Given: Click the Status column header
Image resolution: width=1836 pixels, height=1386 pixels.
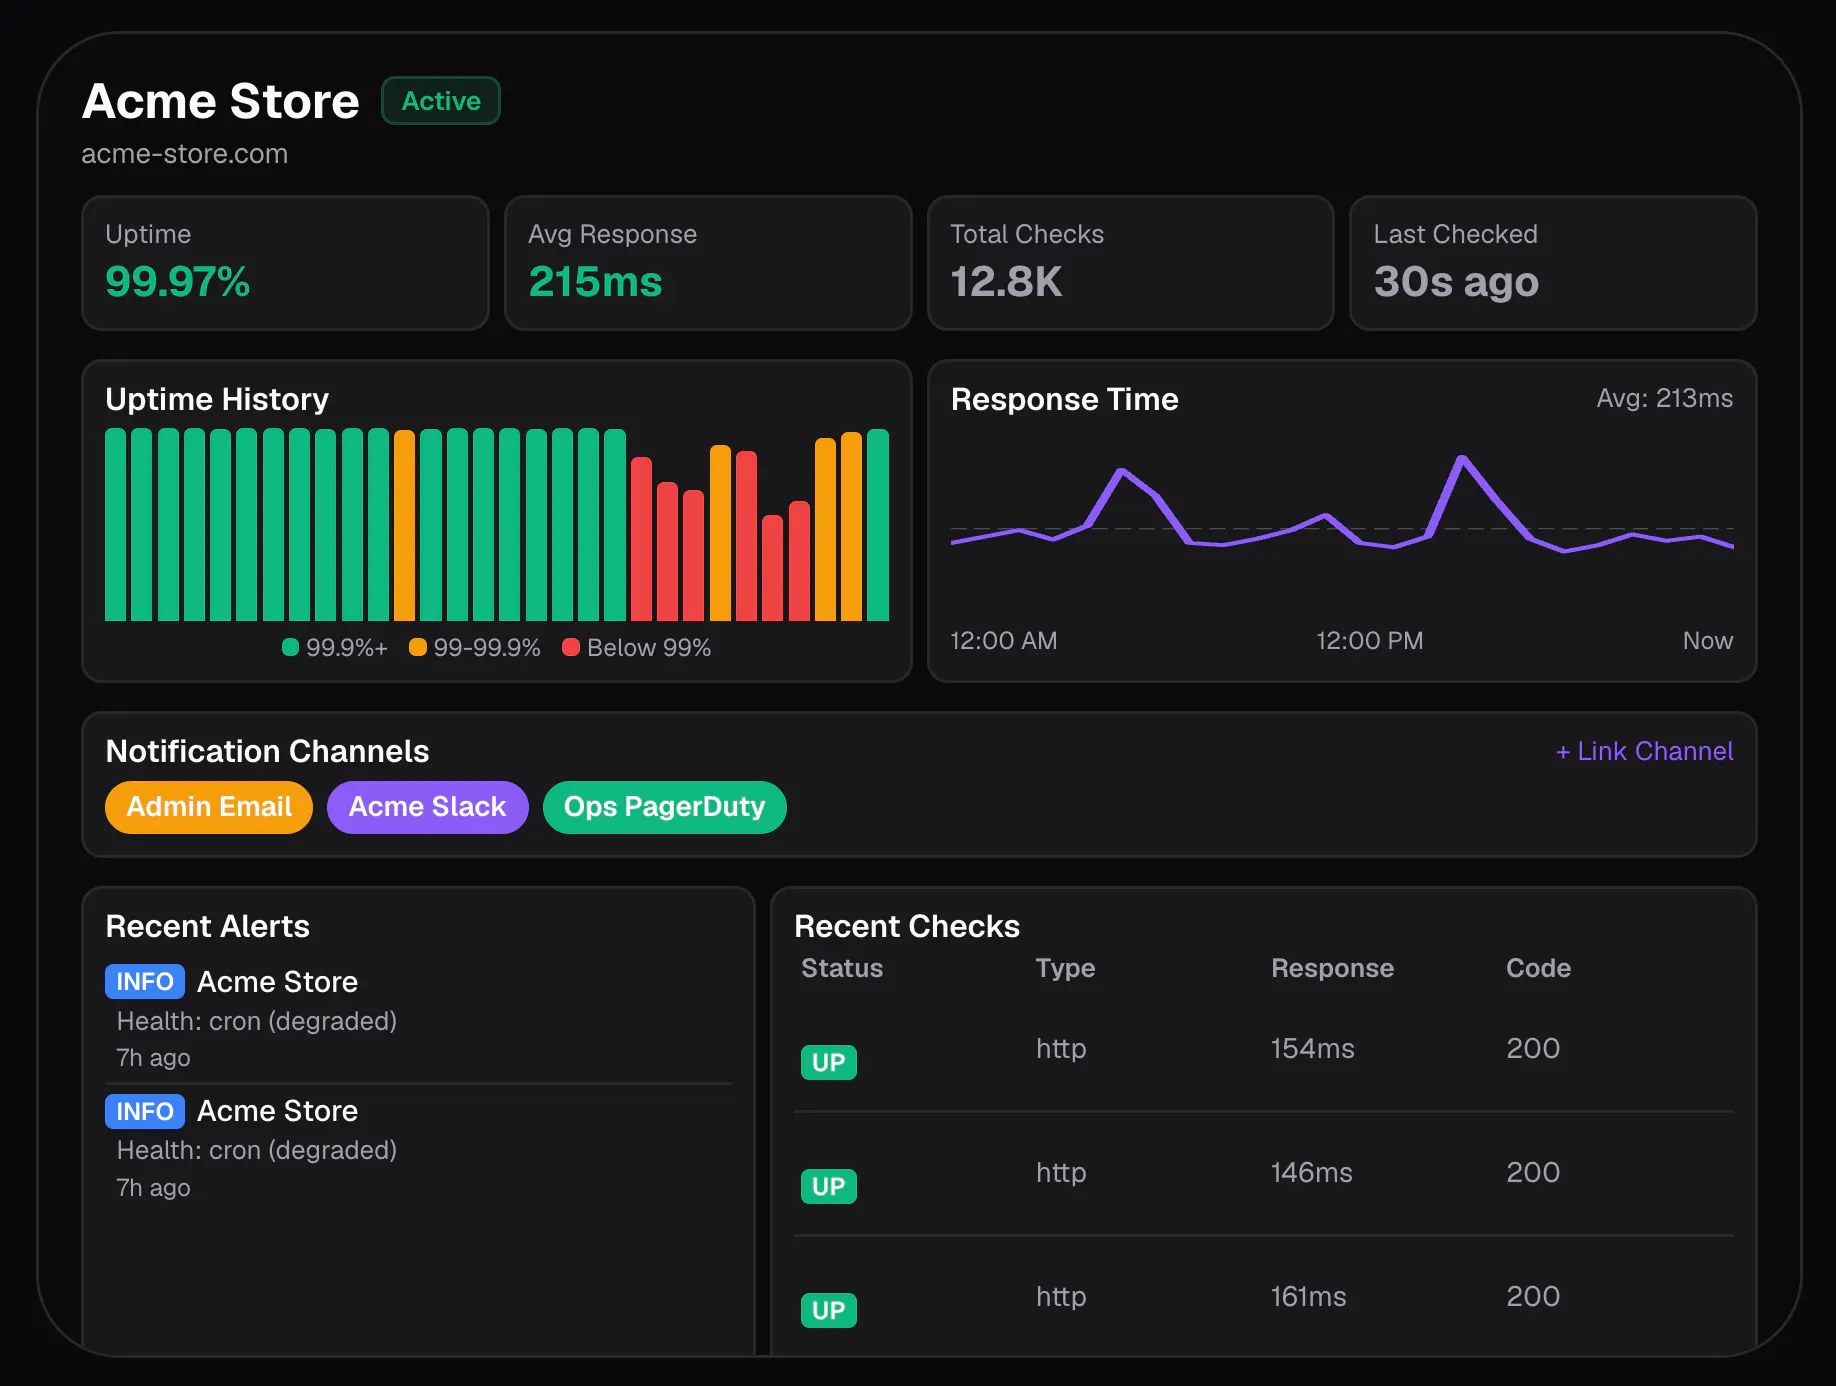Looking at the screenshot, I should (x=842, y=968).
